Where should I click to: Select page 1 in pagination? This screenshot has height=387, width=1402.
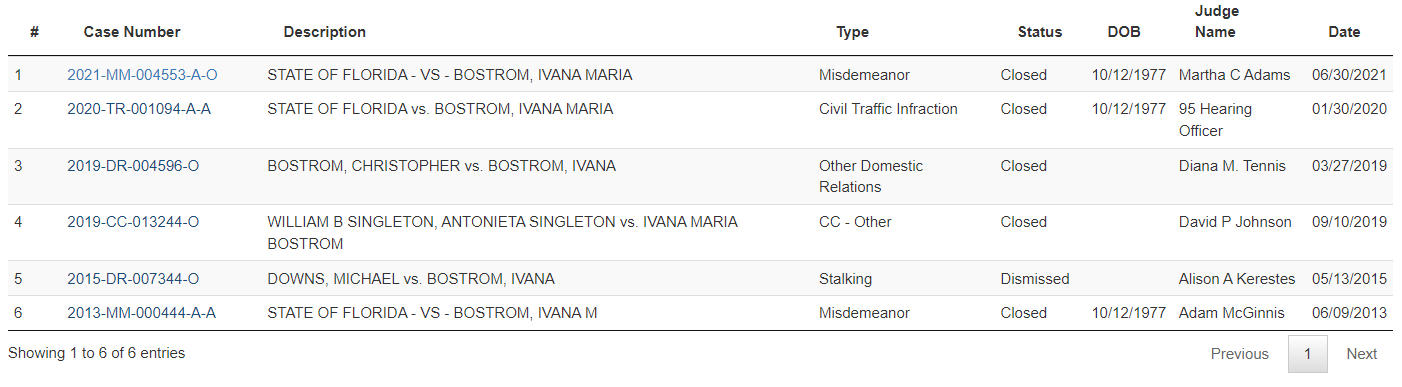pyautogui.click(x=1308, y=354)
